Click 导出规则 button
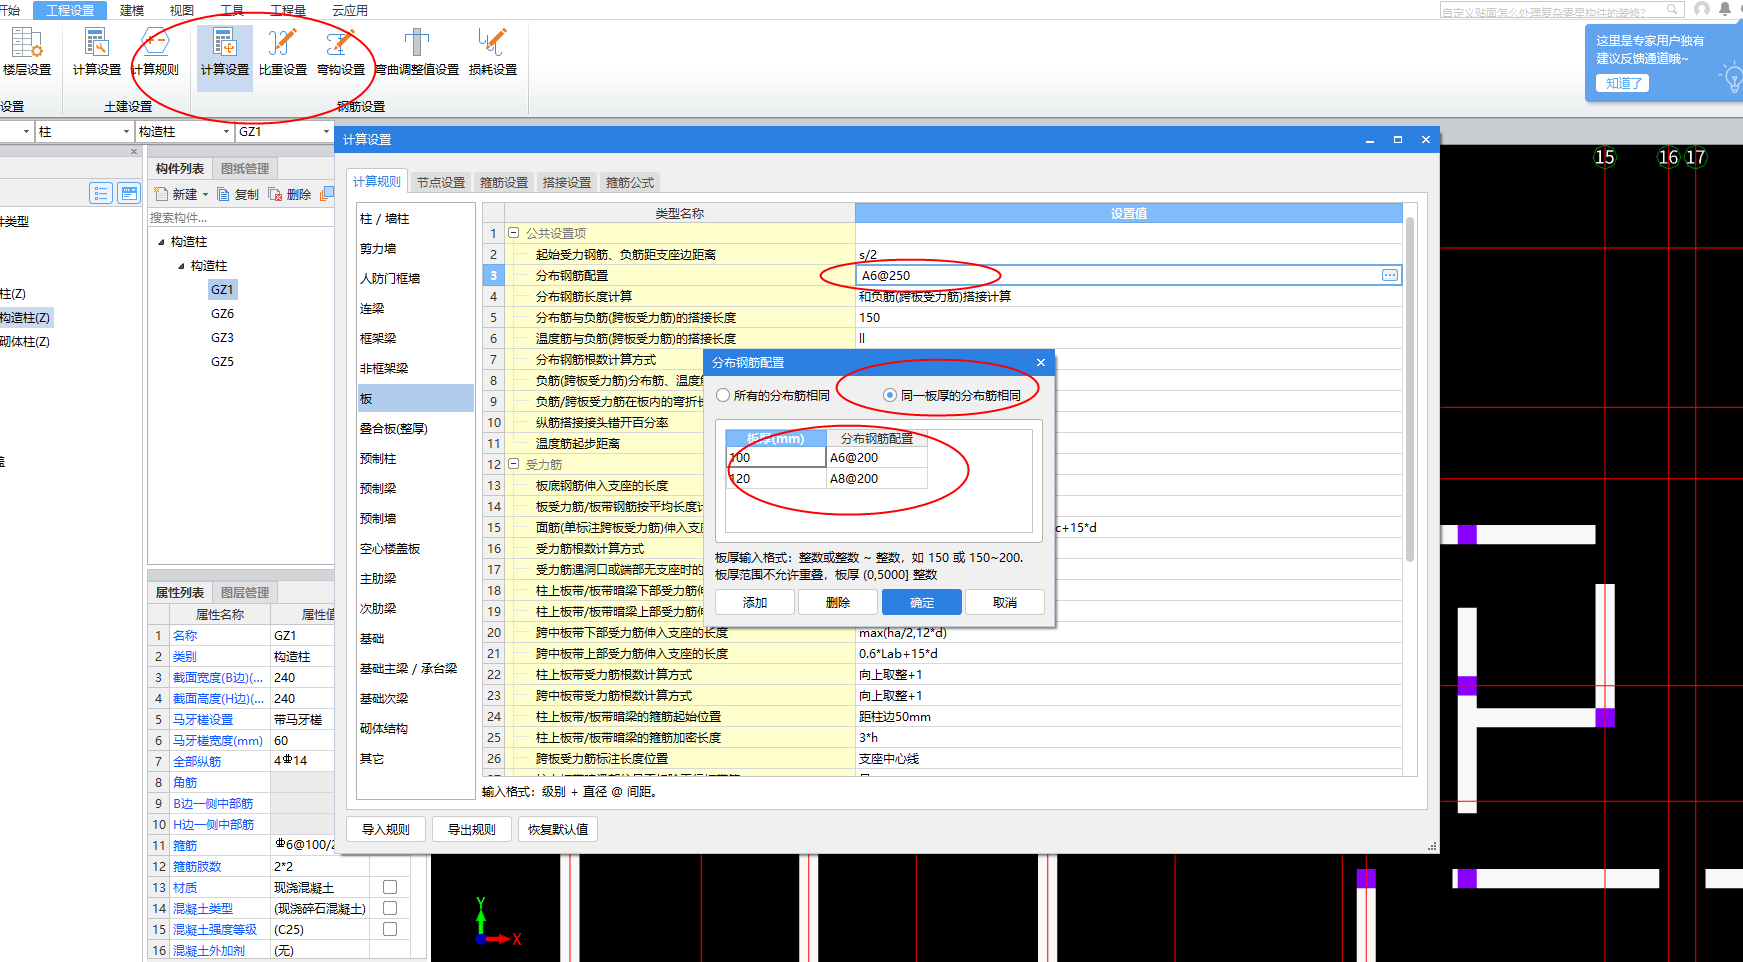The height and width of the screenshot is (962, 1743). pos(472,829)
